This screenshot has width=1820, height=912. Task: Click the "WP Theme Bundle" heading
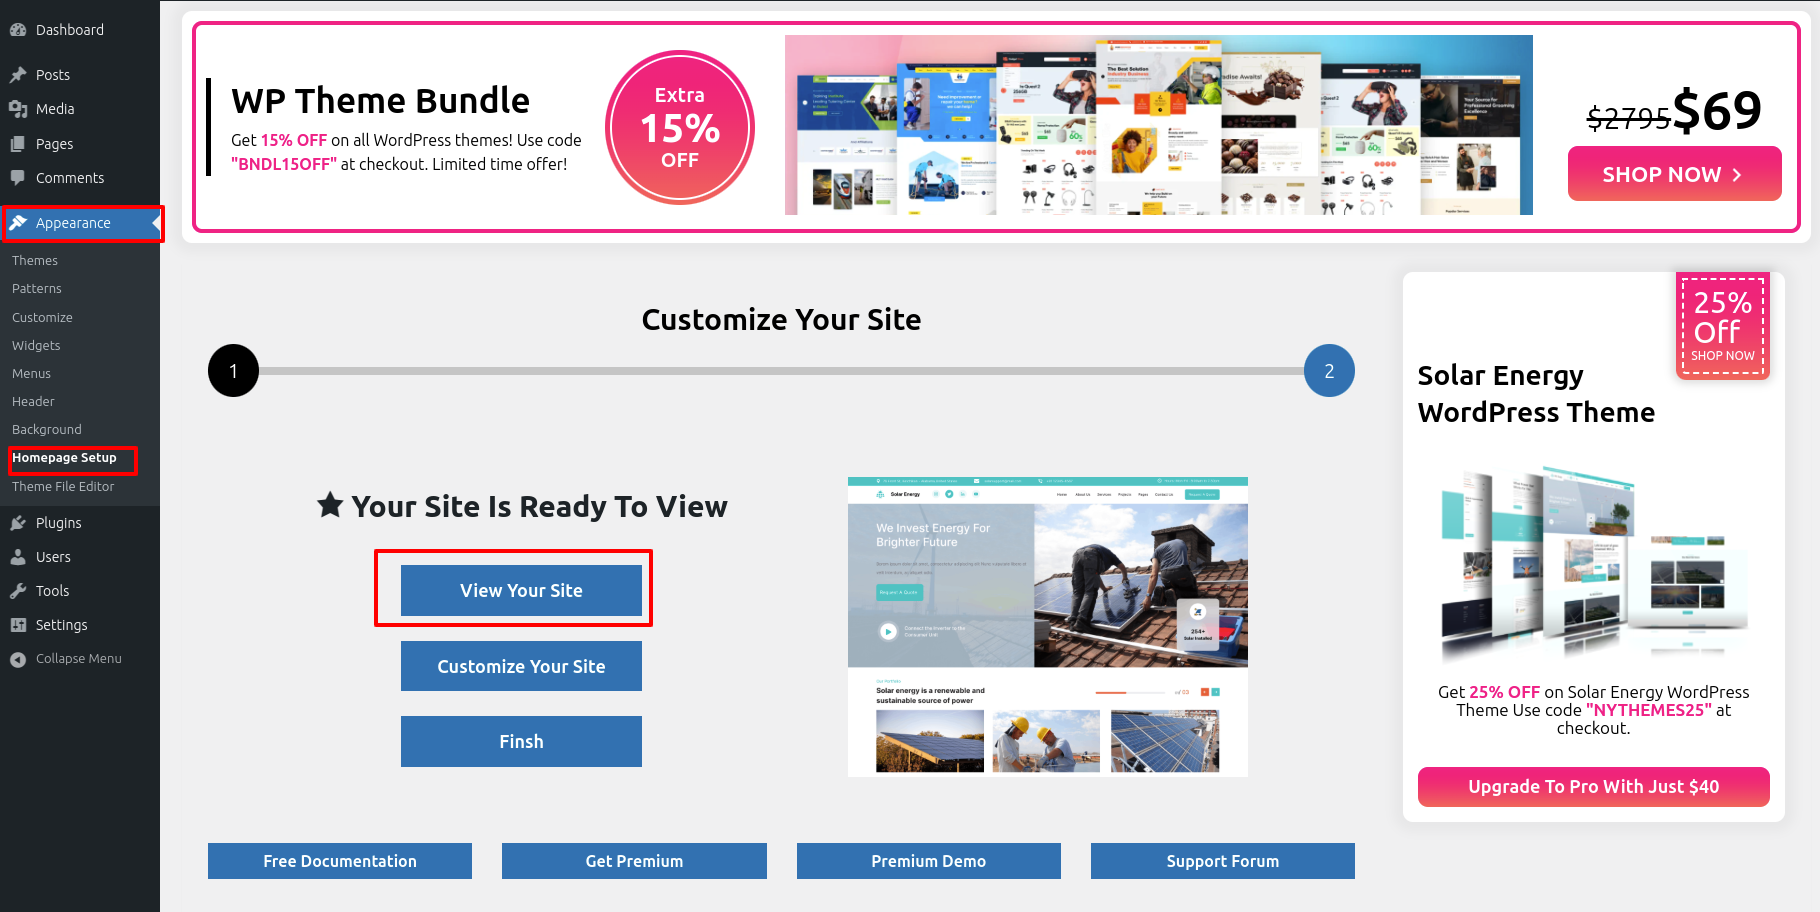pyautogui.click(x=380, y=101)
